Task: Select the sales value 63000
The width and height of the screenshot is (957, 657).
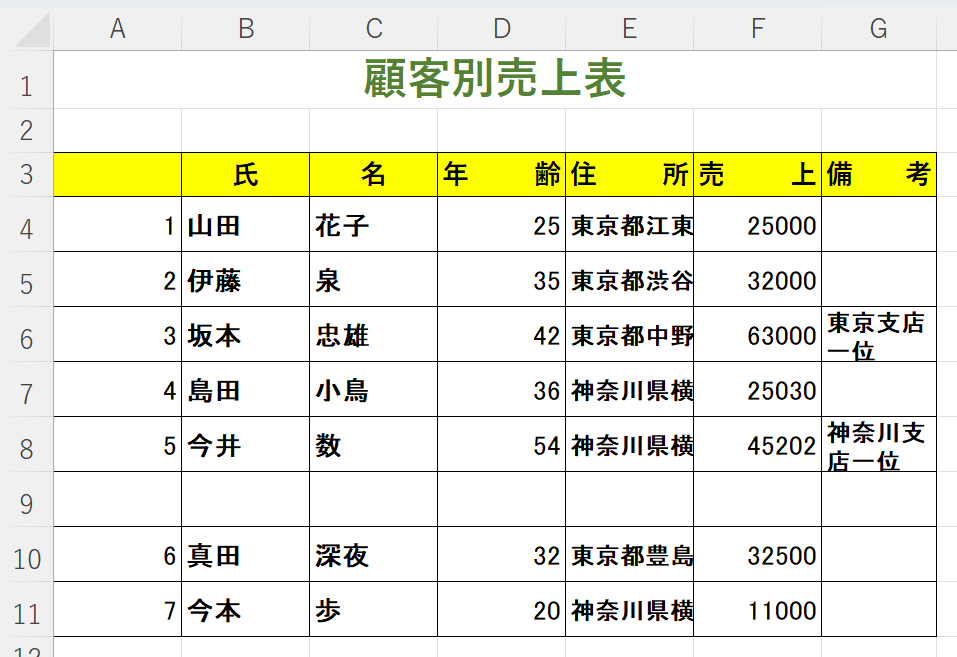Action: (x=757, y=335)
